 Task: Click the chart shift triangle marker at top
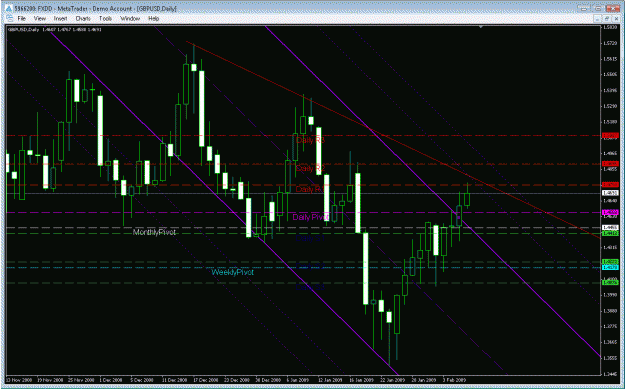click(x=481, y=27)
